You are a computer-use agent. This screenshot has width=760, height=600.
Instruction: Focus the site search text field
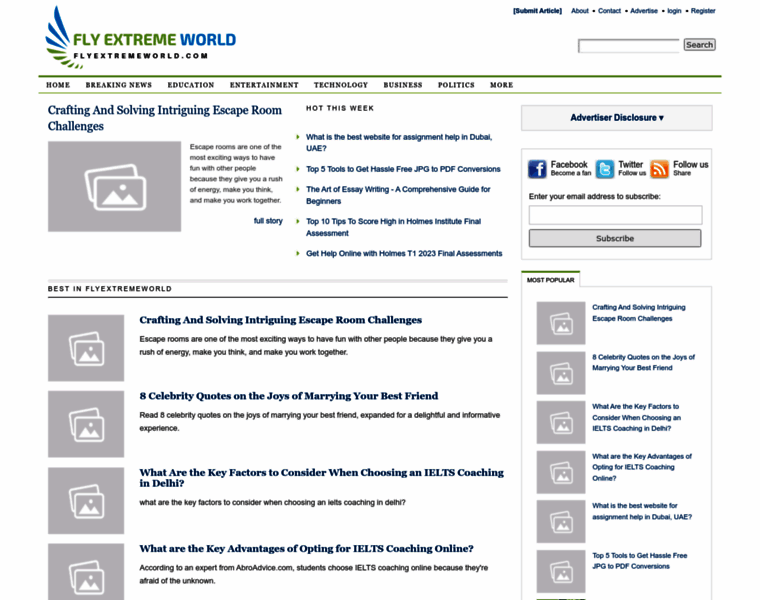[x=629, y=46]
